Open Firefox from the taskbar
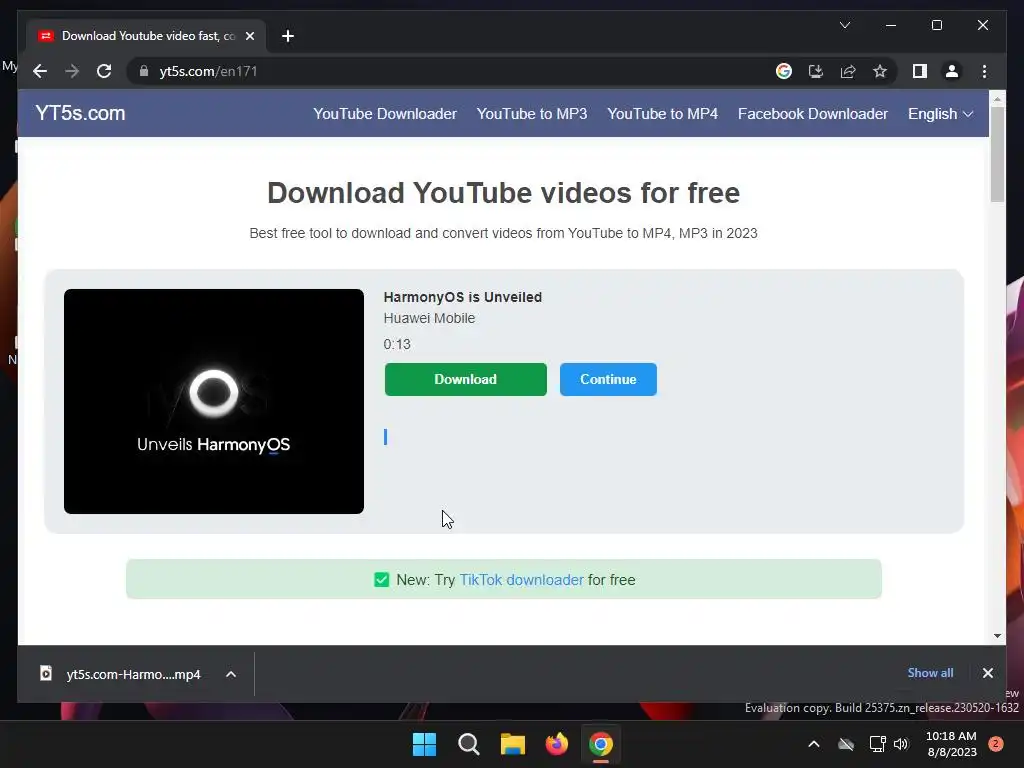Viewport: 1024px width, 768px height. point(556,744)
